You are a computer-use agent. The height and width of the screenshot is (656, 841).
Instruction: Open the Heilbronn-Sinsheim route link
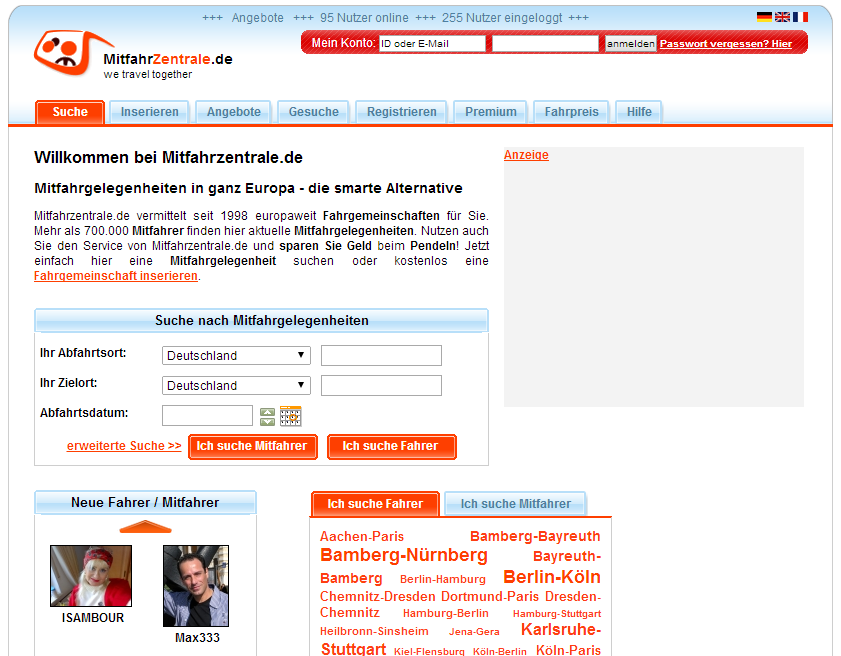(x=374, y=631)
